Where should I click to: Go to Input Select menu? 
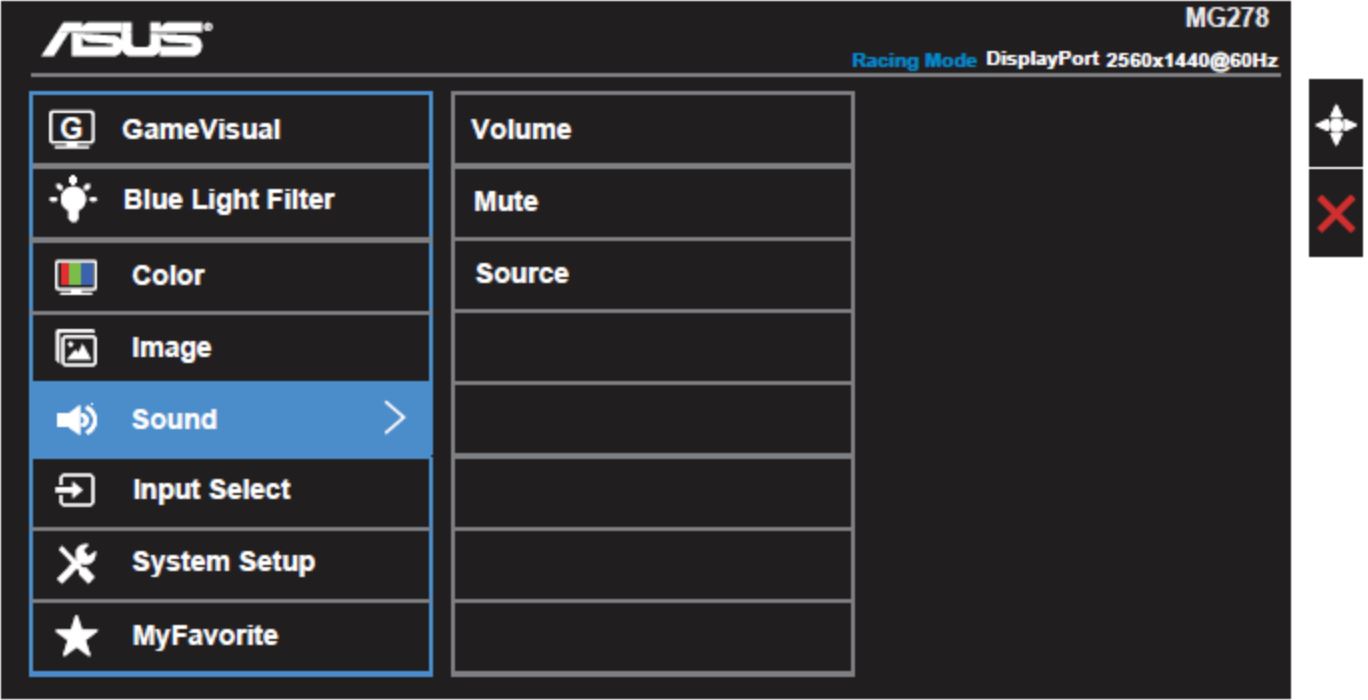[x=231, y=492]
